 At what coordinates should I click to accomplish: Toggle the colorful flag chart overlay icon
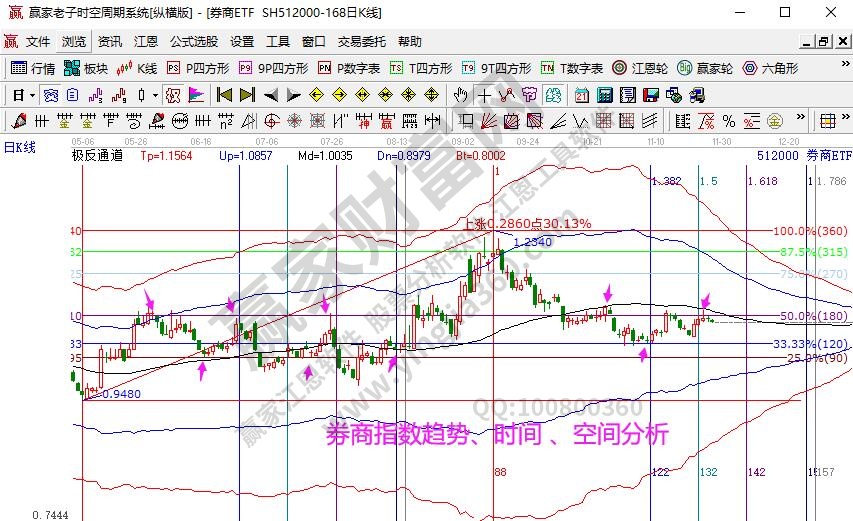click(x=196, y=95)
